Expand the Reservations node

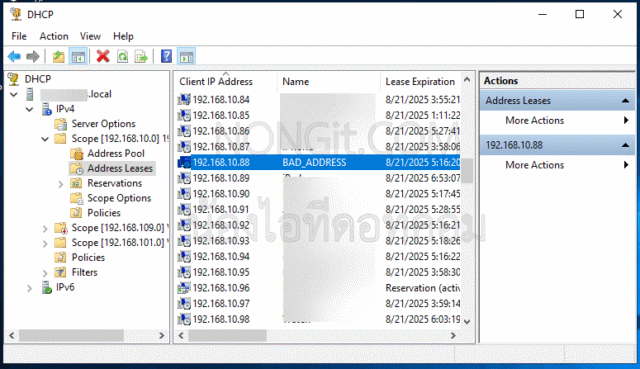(61, 184)
